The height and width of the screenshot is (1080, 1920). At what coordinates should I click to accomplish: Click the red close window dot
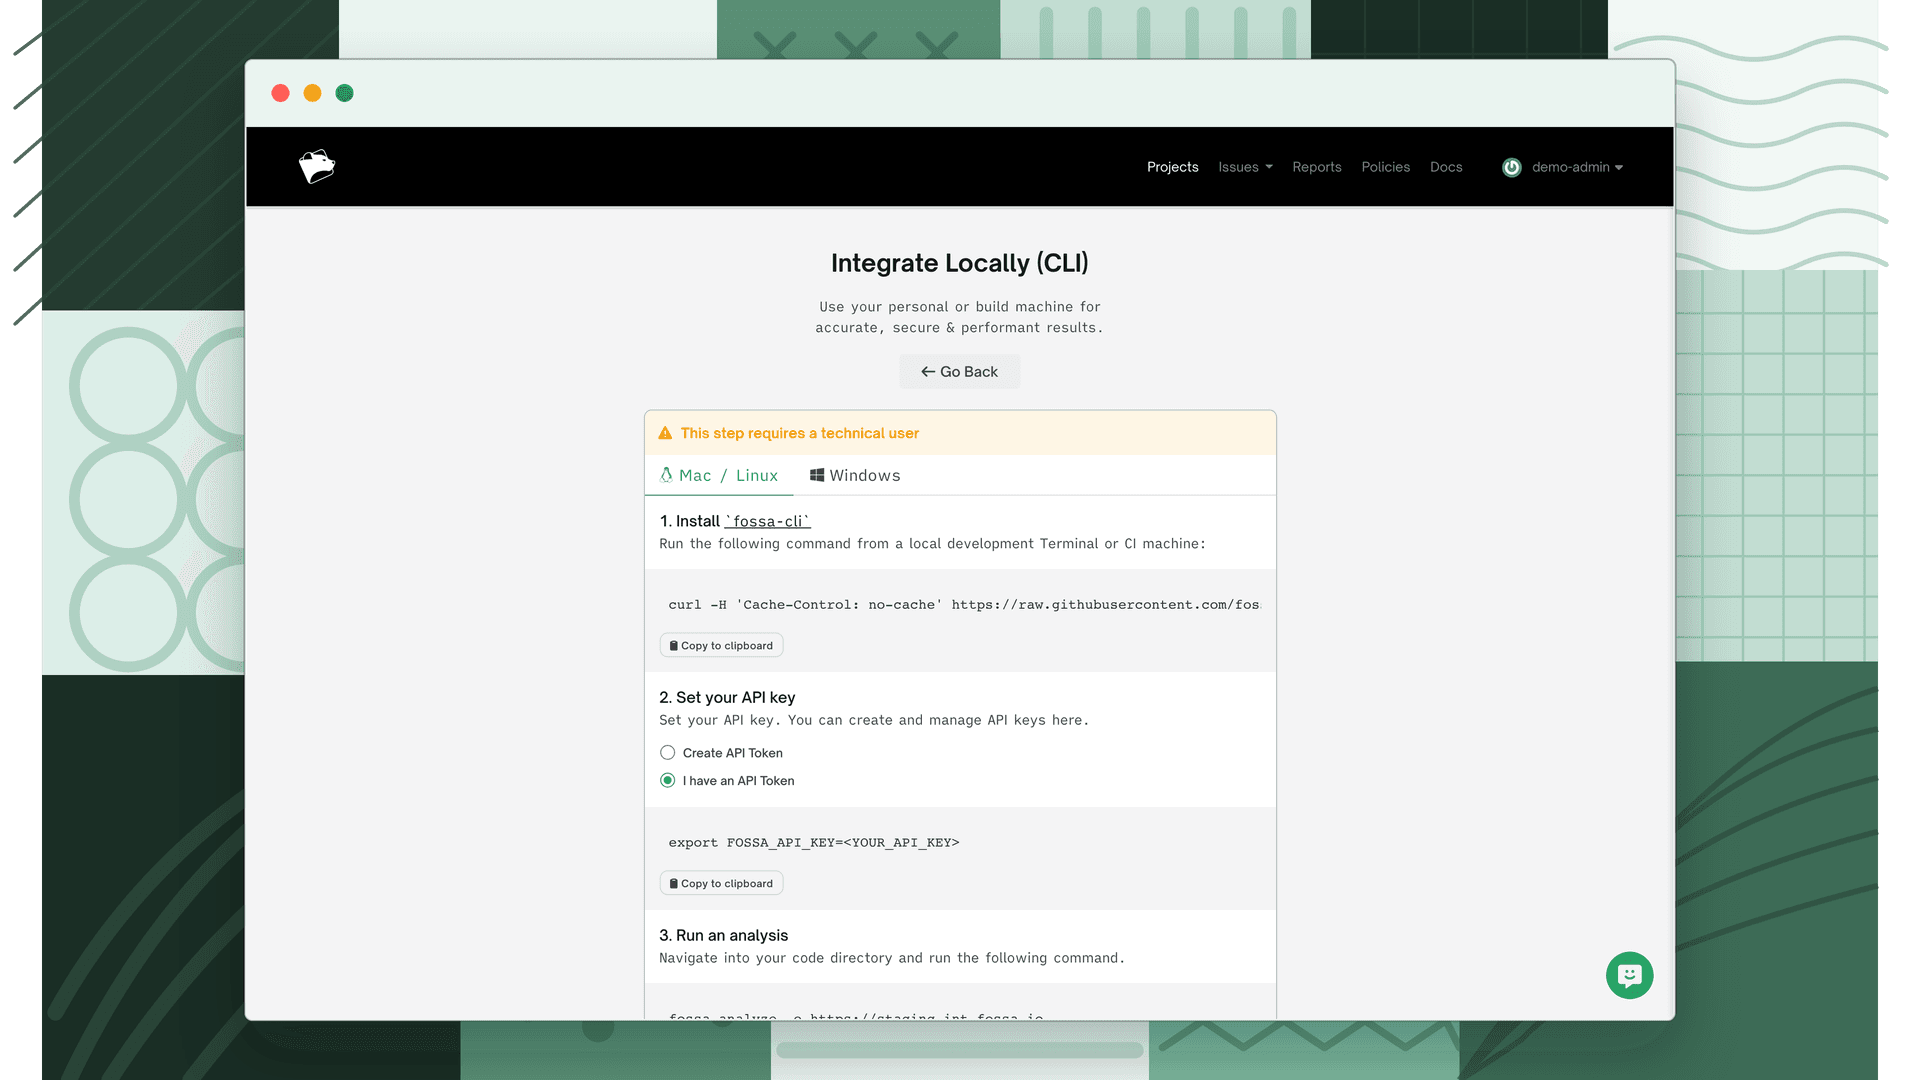click(280, 93)
